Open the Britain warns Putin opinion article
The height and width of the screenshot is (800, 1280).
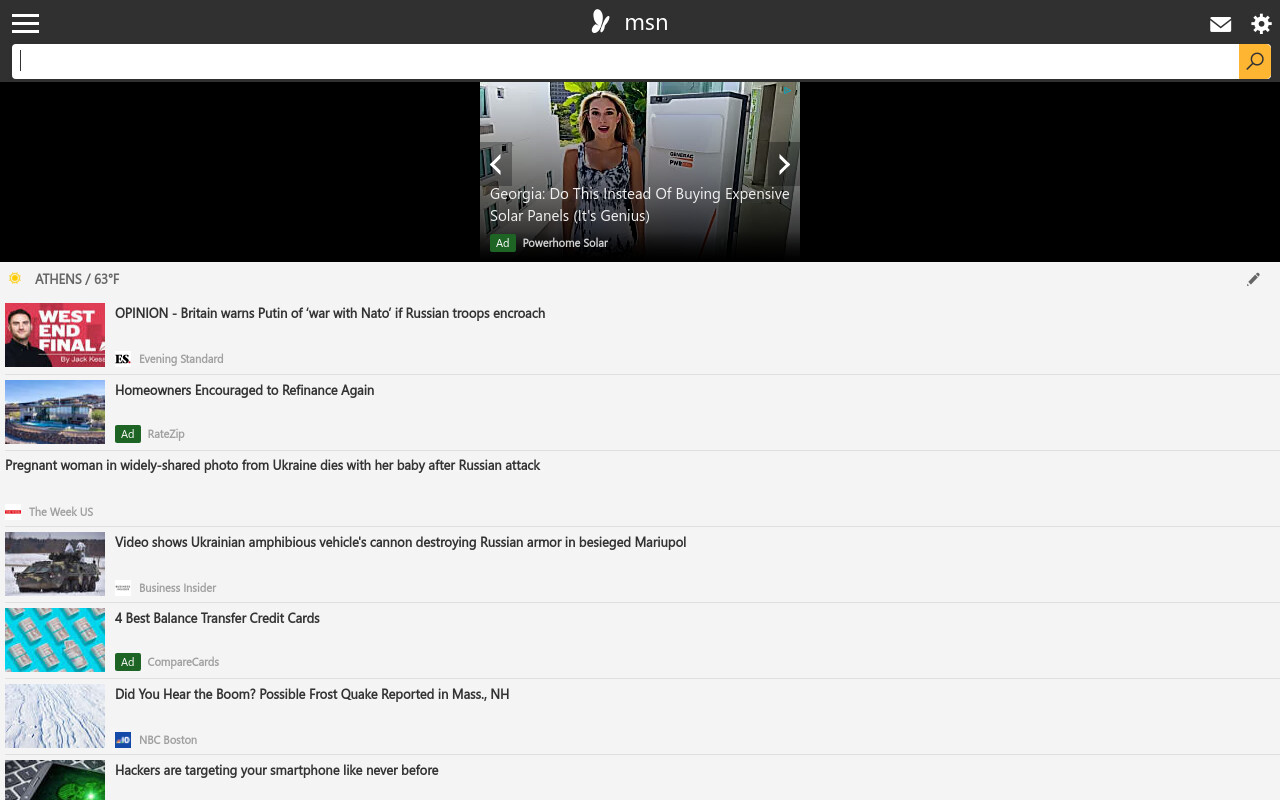[330, 313]
